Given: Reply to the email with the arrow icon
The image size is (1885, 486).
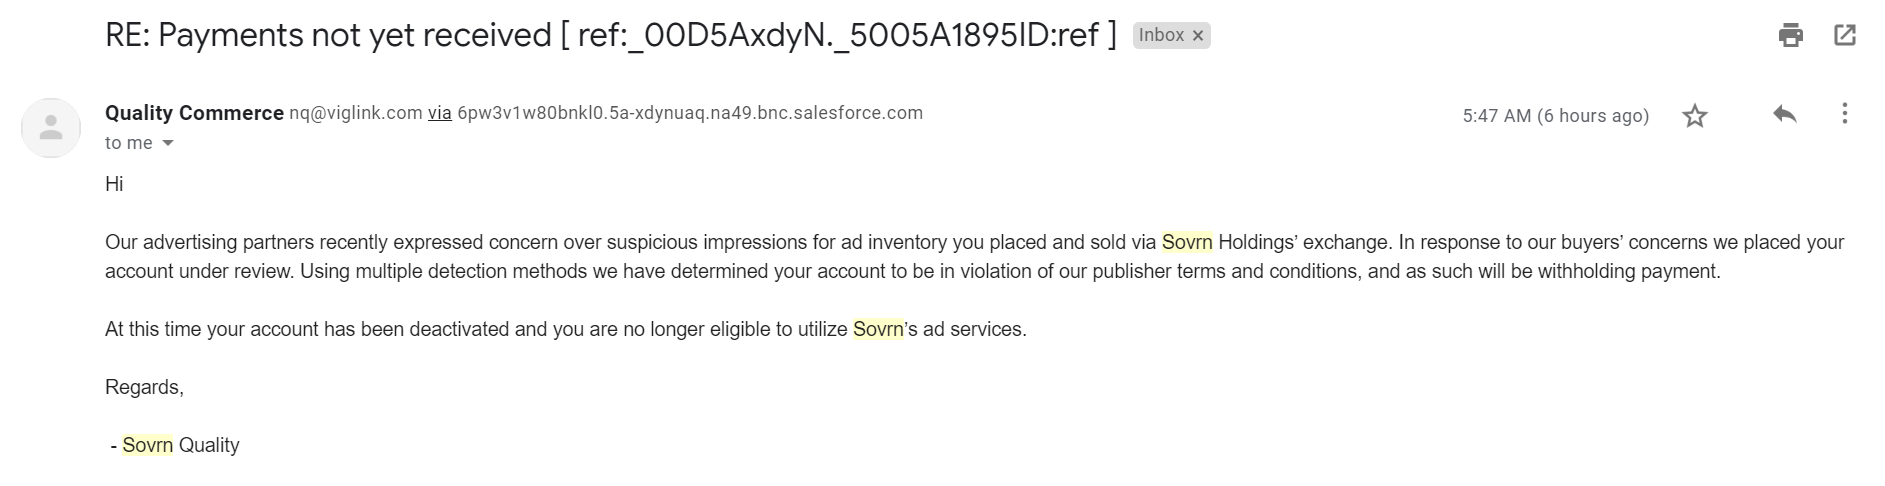Looking at the screenshot, I should [1784, 115].
